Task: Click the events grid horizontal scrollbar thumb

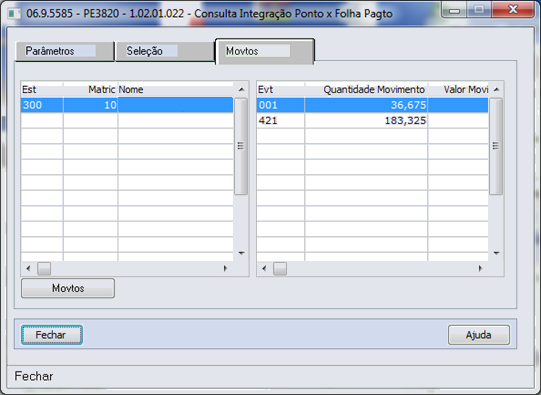Action: coord(280,268)
